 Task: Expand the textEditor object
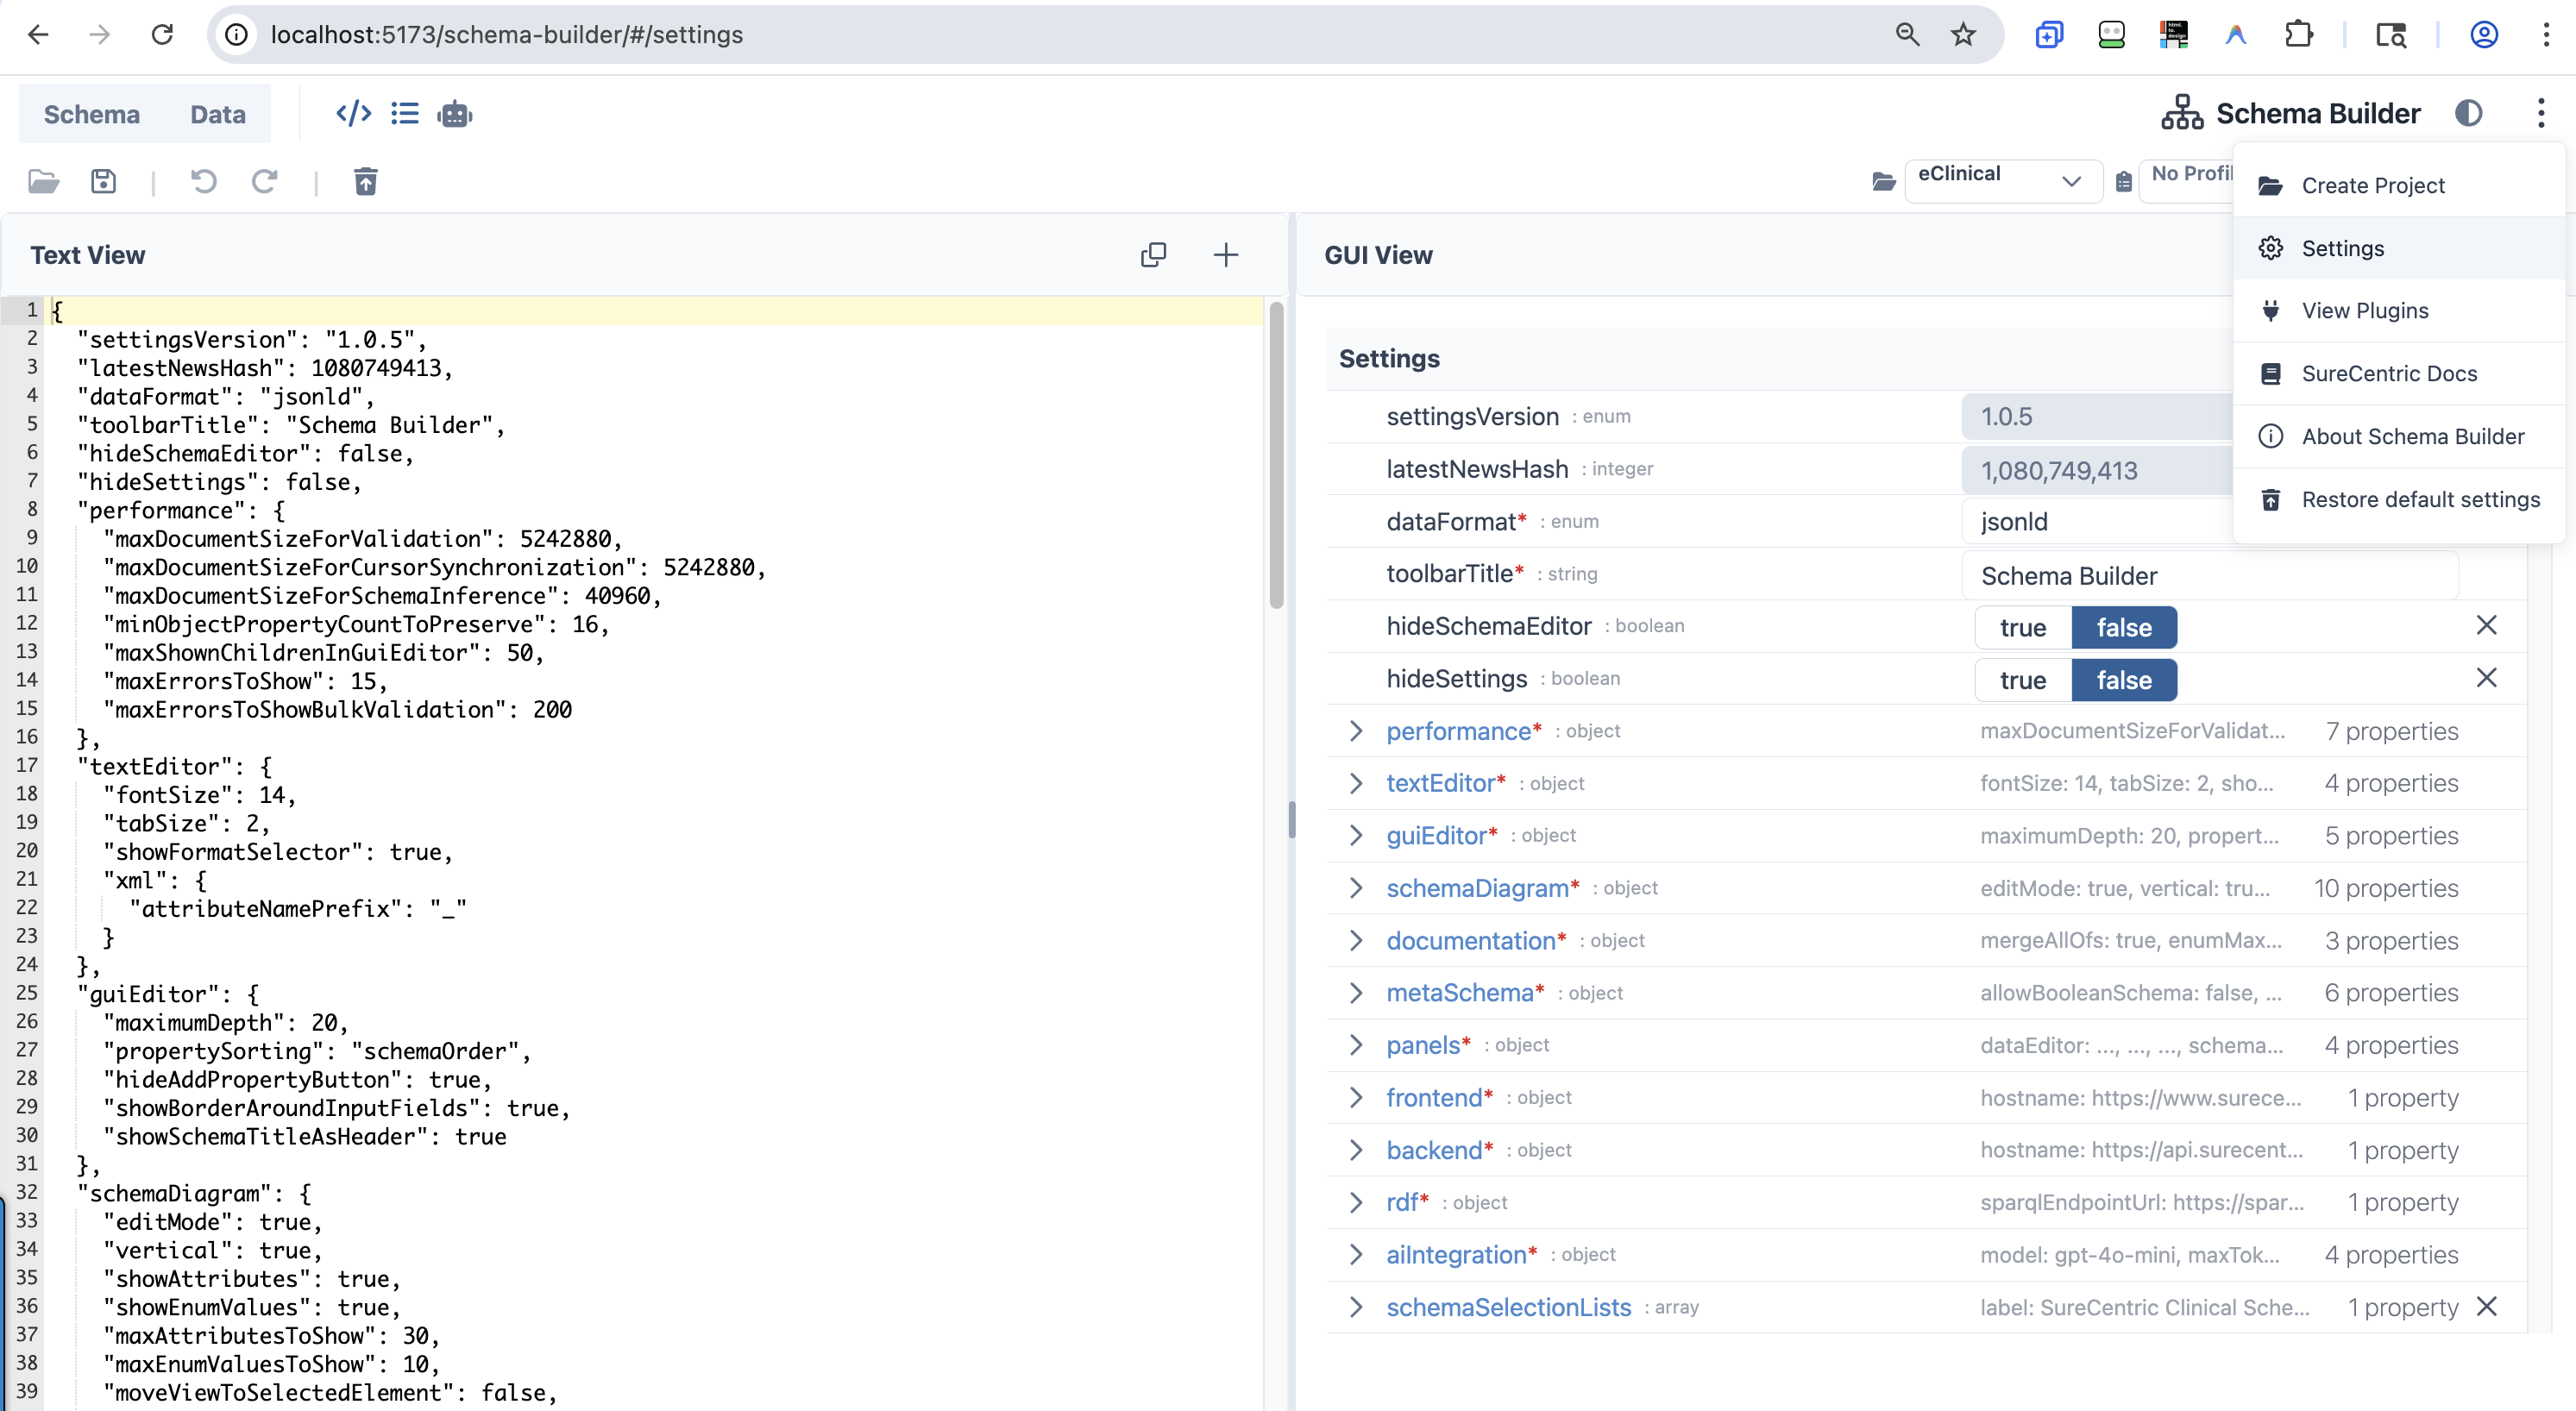coord(1356,783)
